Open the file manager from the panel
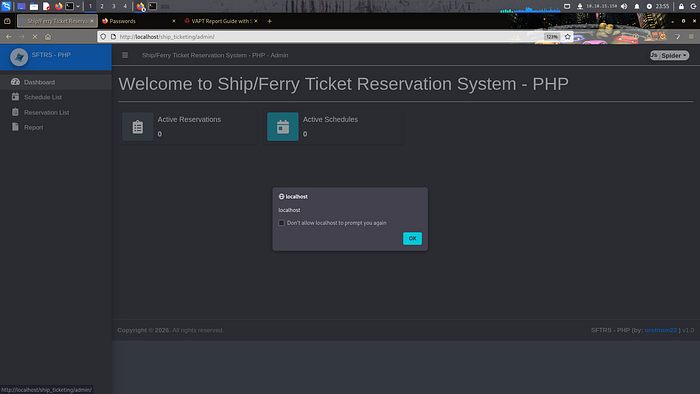The width and height of the screenshot is (700, 394). (33, 6)
